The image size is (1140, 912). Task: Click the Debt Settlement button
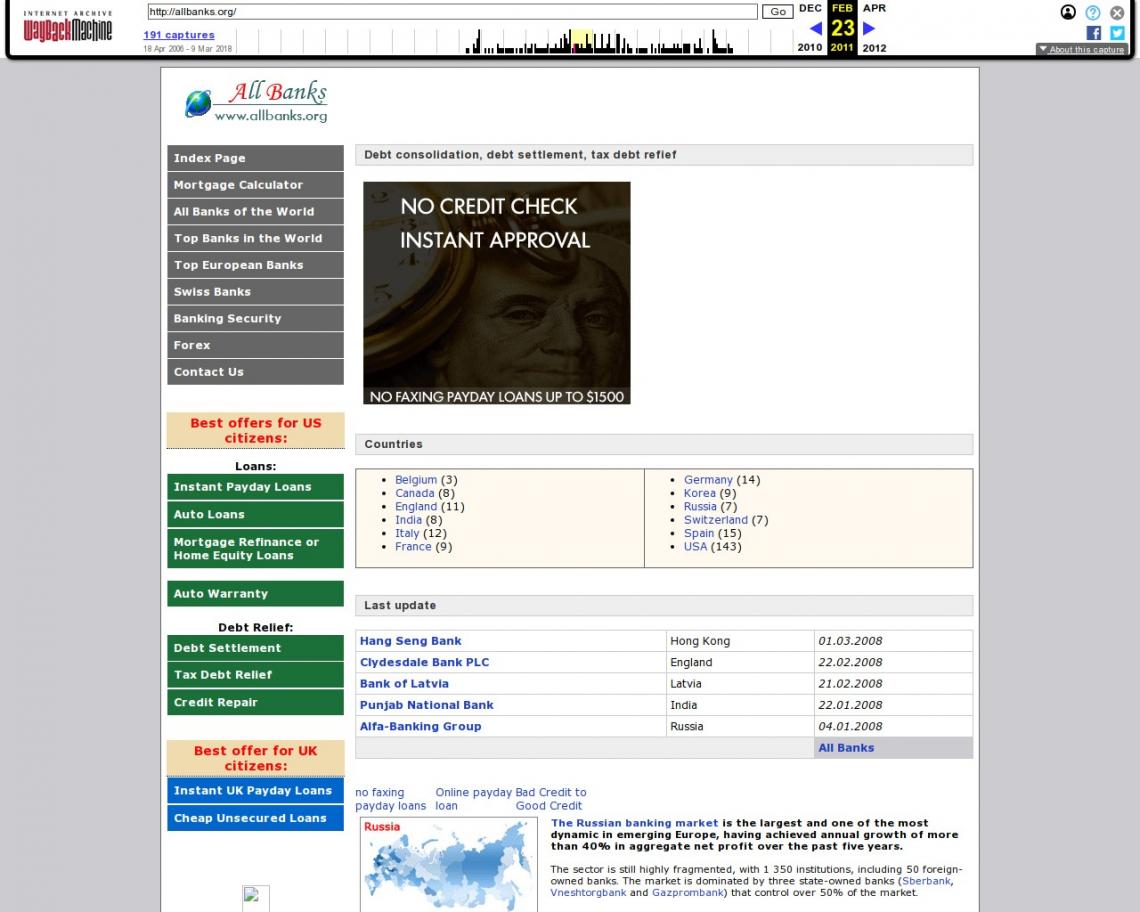click(255, 648)
